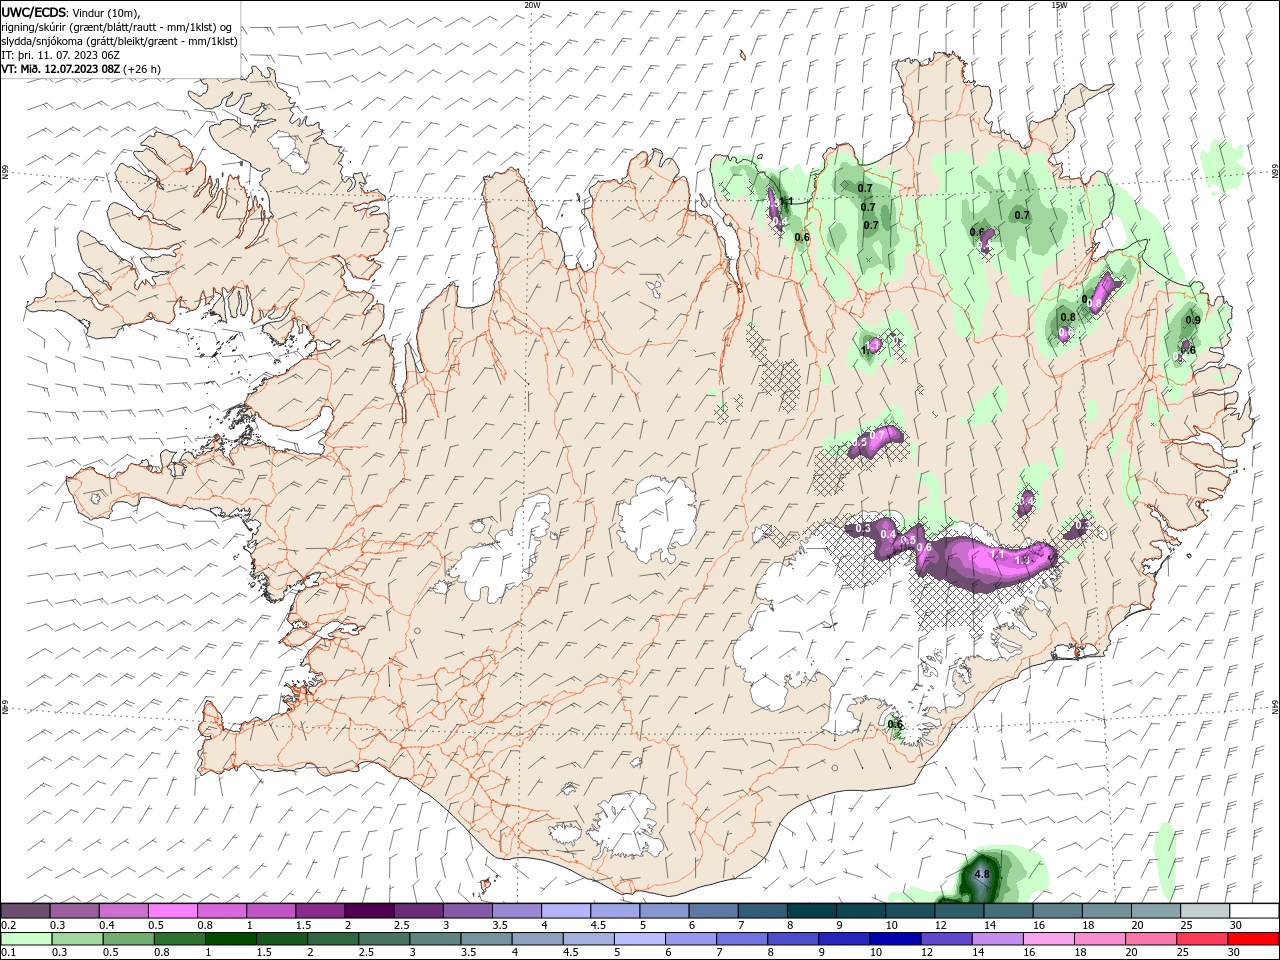Select lower legend red swatch at 30
This screenshot has width=1280, height=960.
(1254, 938)
